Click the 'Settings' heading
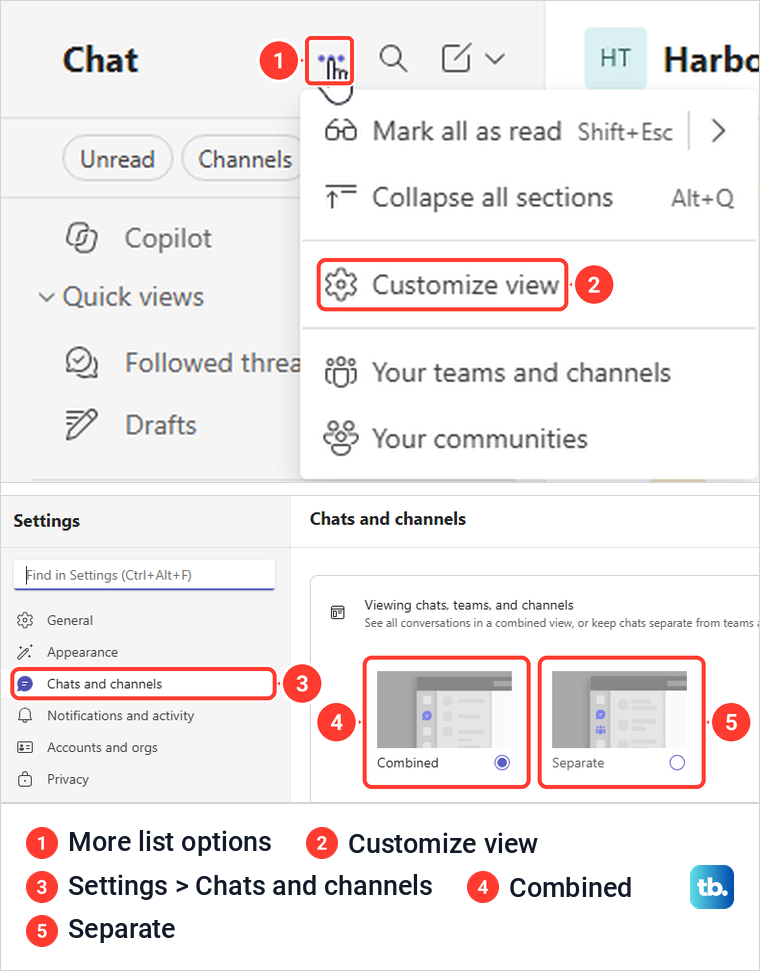 46,521
